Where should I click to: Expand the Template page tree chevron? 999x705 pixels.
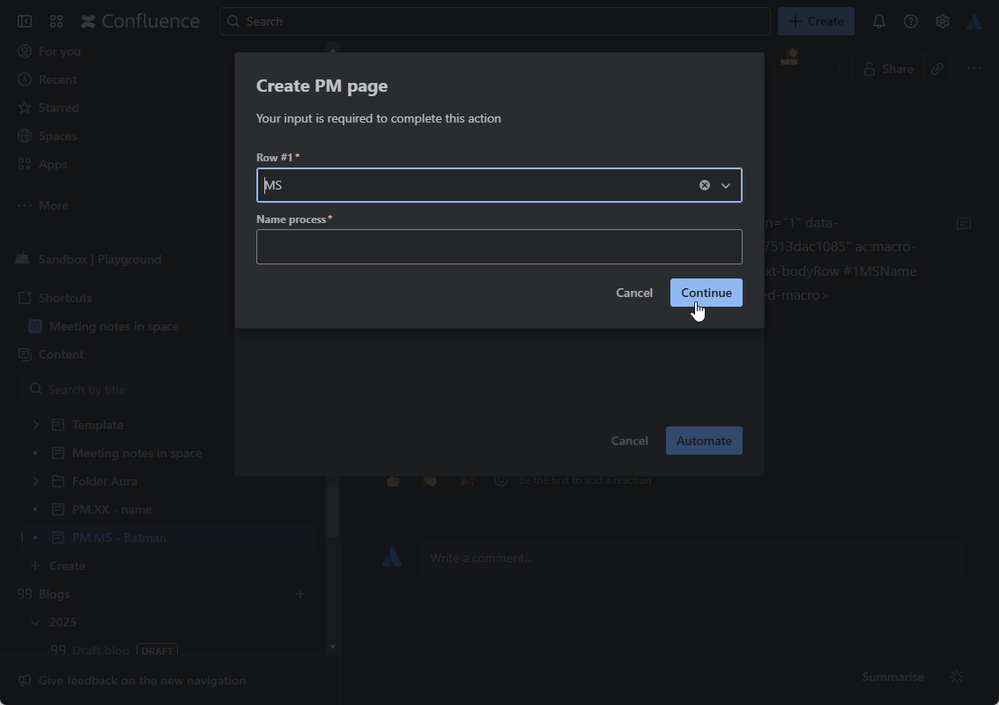click(x=36, y=425)
